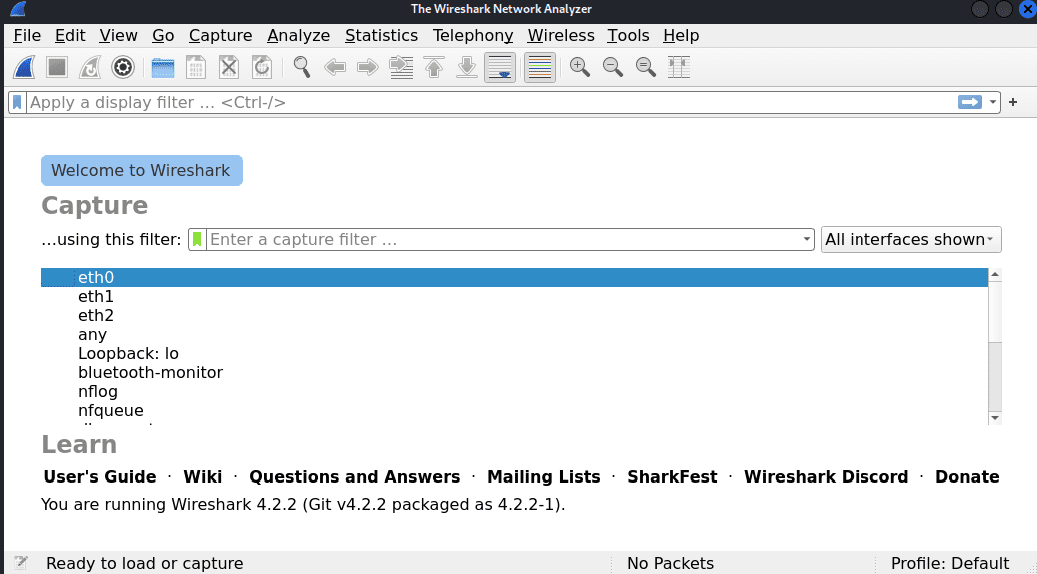The height and width of the screenshot is (574, 1037).
Task: Click interface list scroll up arrow
Action: [995, 274]
